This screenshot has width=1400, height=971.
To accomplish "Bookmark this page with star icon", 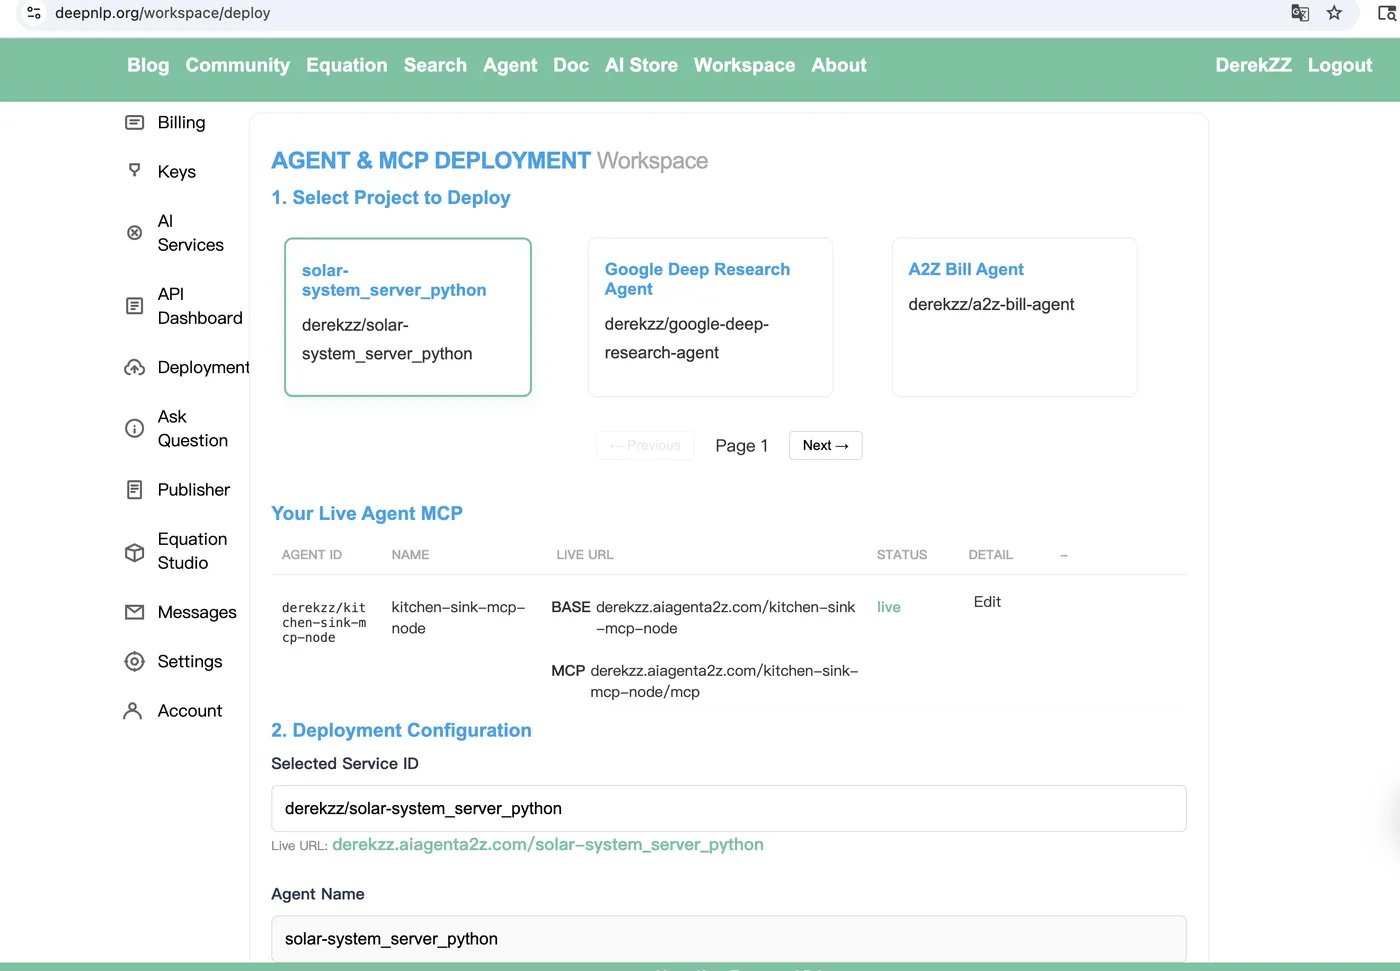I will point(1334,13).
